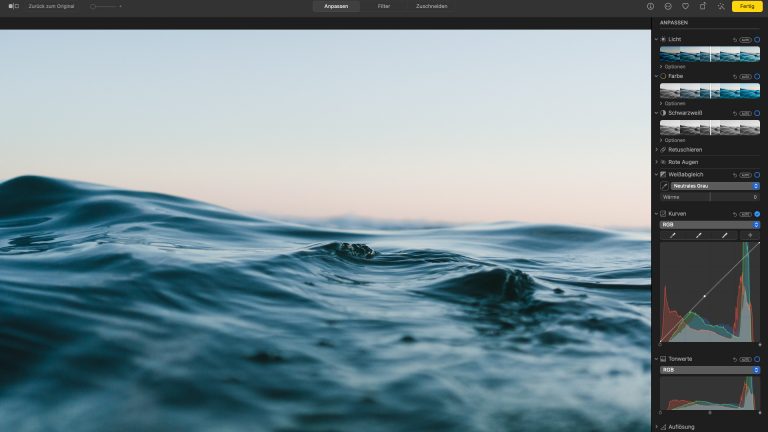
Task: Open the Zuschneiden tab
Action: (431, 6)
